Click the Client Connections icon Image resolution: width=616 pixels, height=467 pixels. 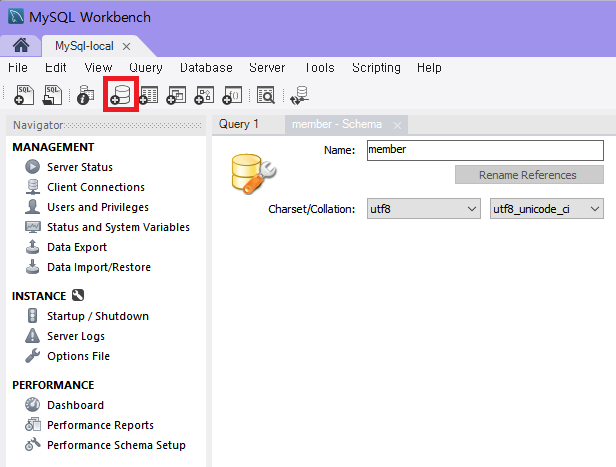pyautogui.click(x=33, y=187)
